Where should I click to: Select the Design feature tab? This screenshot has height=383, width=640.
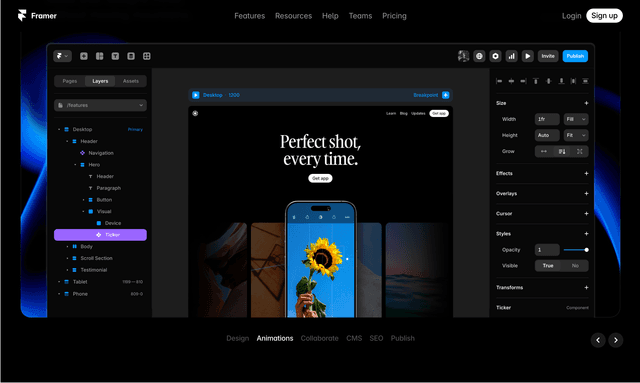[238, 338]
